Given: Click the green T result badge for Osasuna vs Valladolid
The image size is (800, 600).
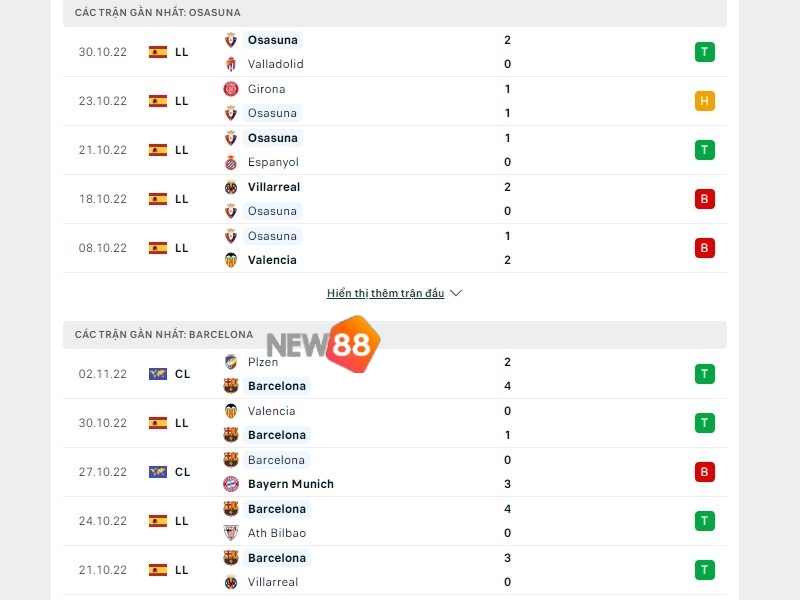Looking at the screenshot, I should point(705,52).
